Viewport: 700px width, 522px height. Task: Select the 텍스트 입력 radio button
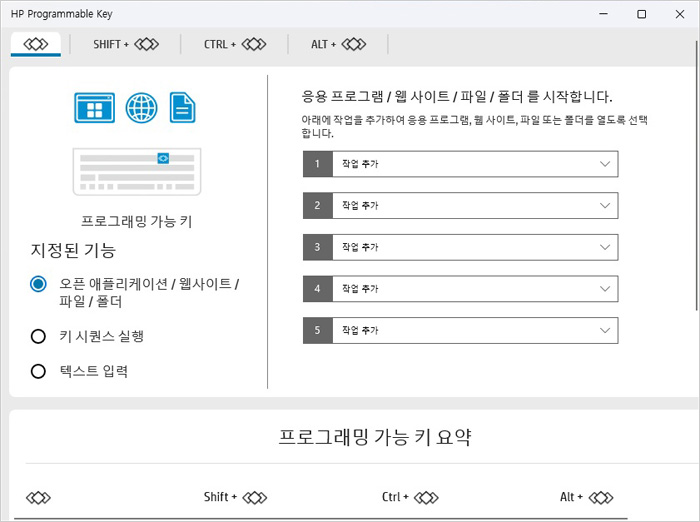point(38,371)
